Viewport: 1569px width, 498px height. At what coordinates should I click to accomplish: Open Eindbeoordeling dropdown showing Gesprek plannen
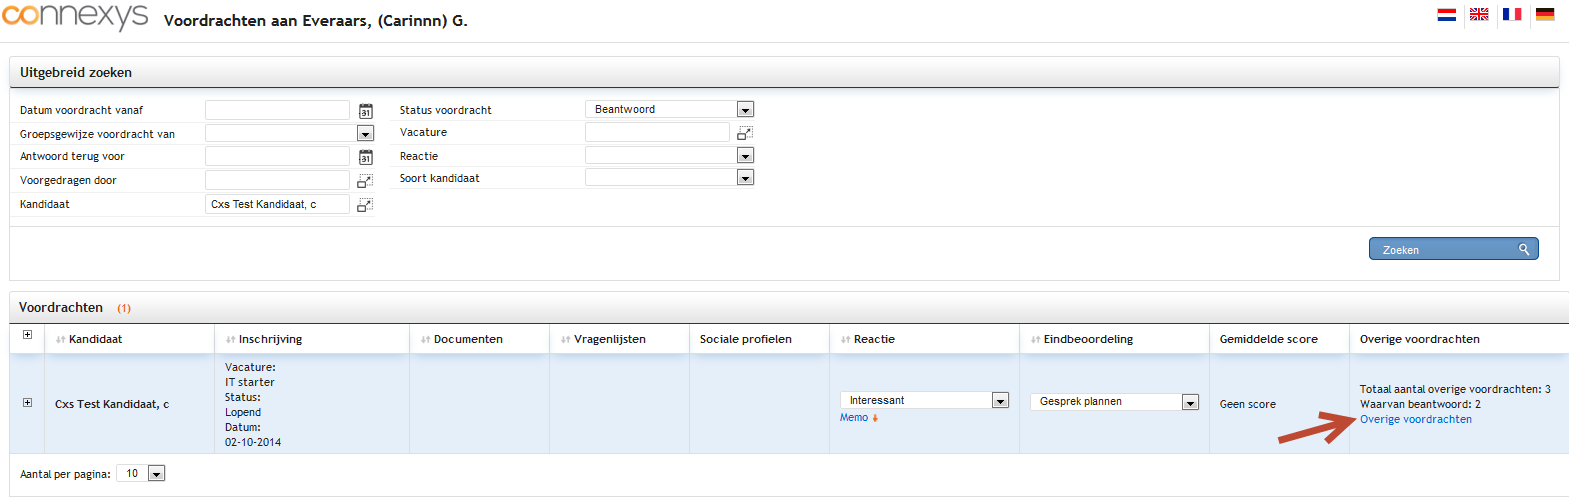pyautogui.click(x=1114, y=402)
